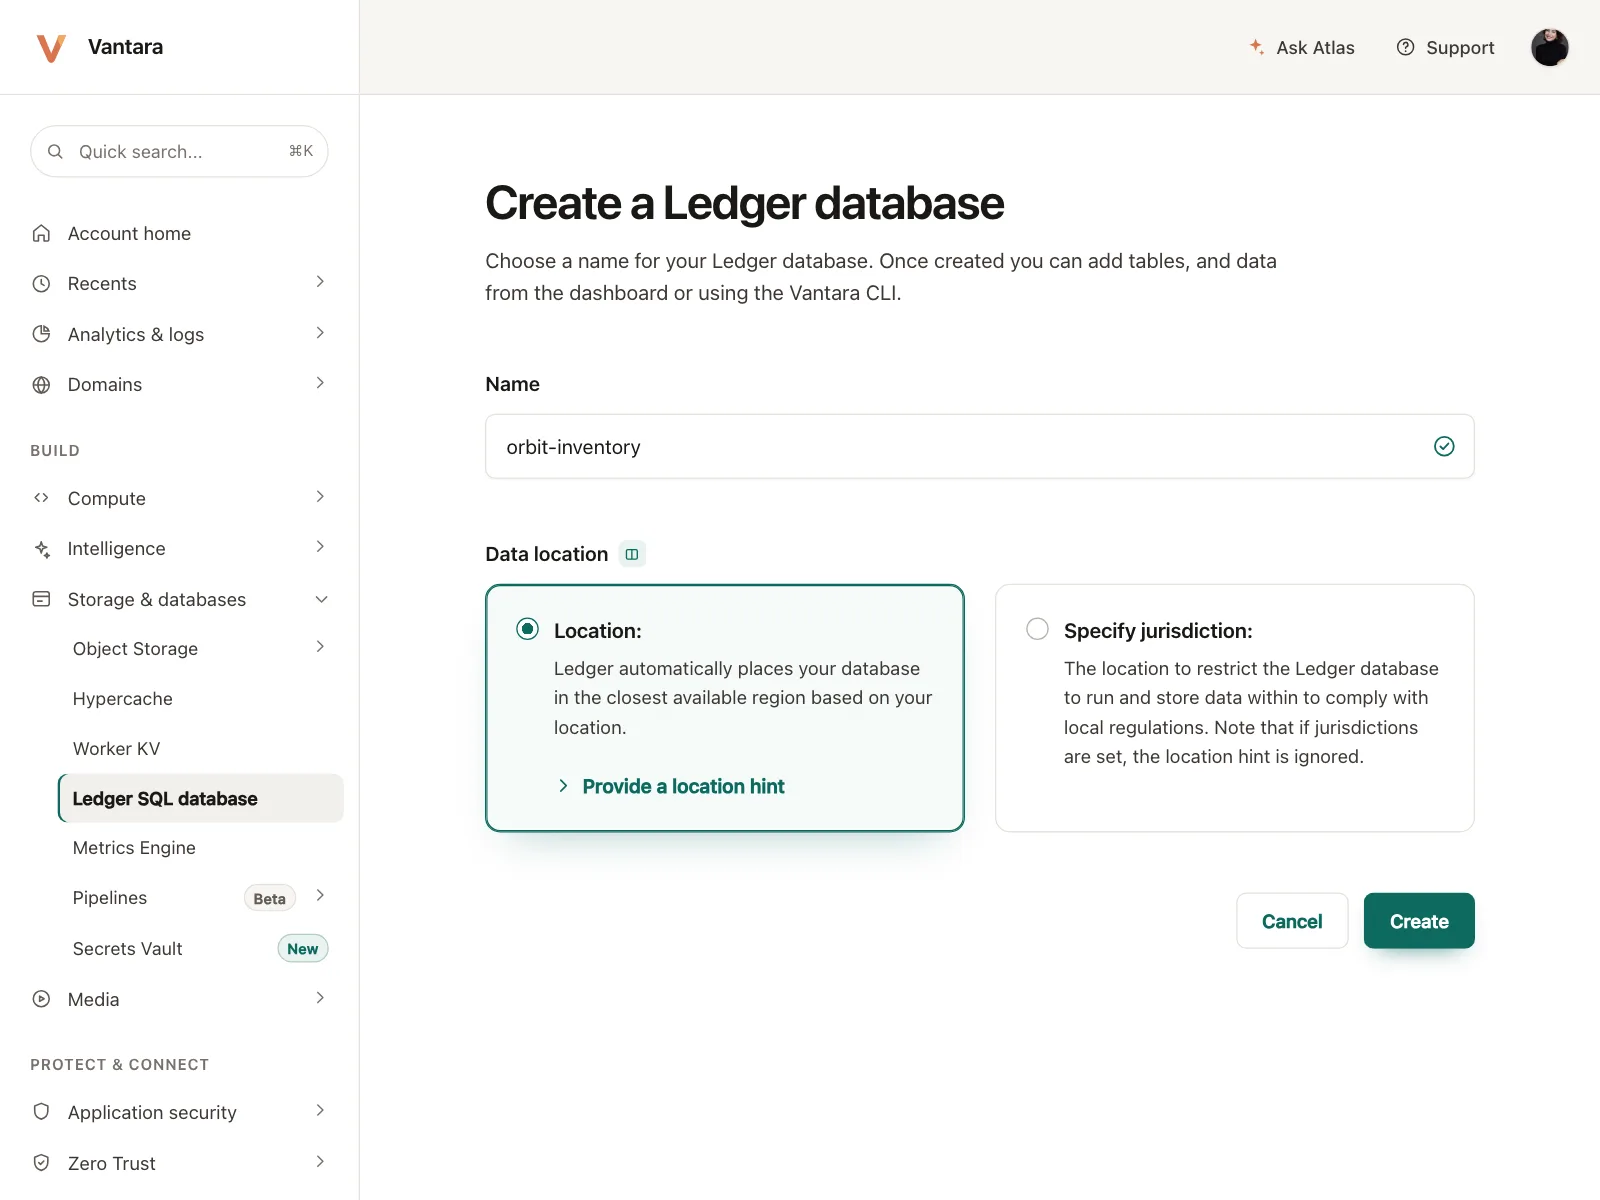The width and height of the screenshot is (1600, 1200).
Task: Click the Application security shield icon
Action: 41,1112
